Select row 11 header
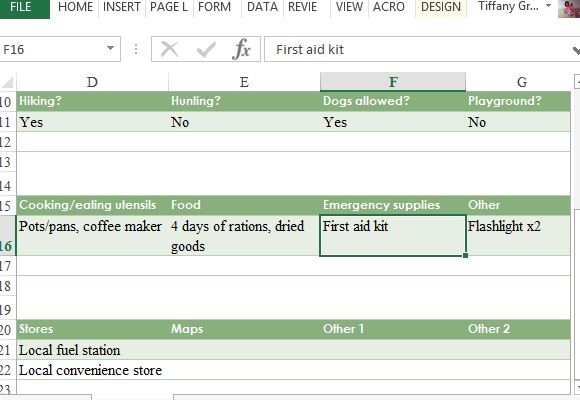 [7, 122]
